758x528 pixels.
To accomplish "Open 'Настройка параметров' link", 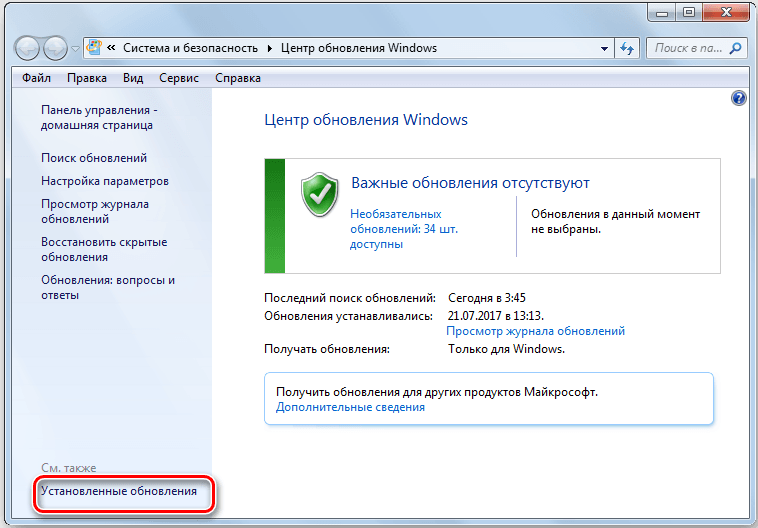I will coord(105,181).
